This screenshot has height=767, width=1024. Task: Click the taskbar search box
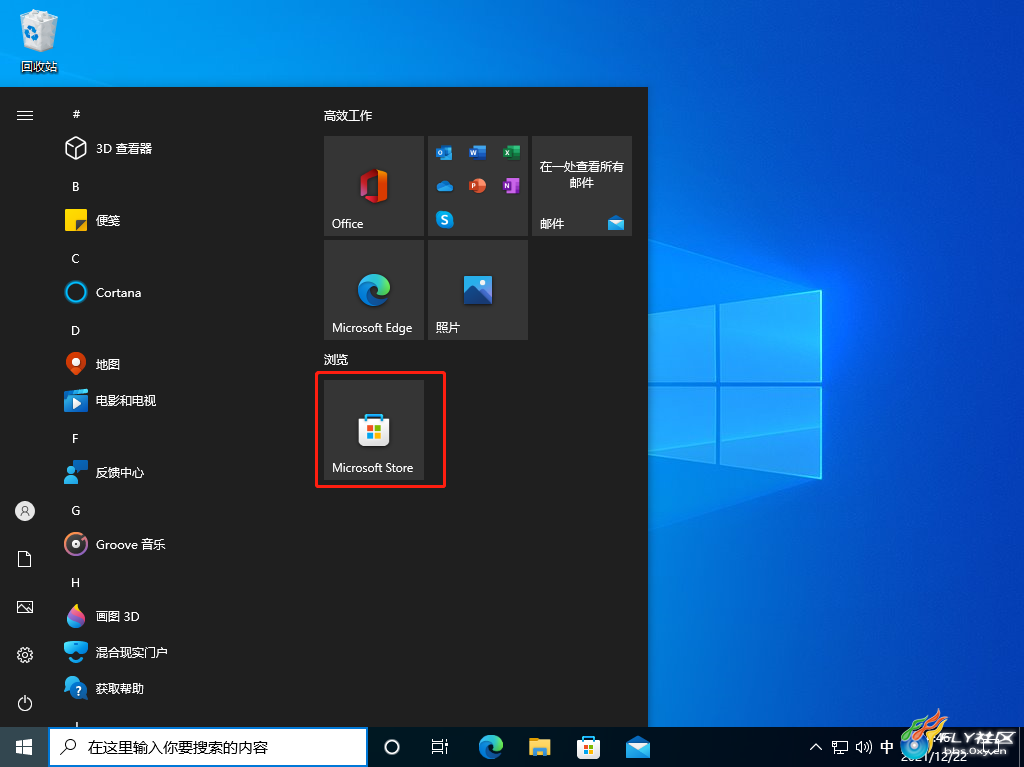point(208,747)
